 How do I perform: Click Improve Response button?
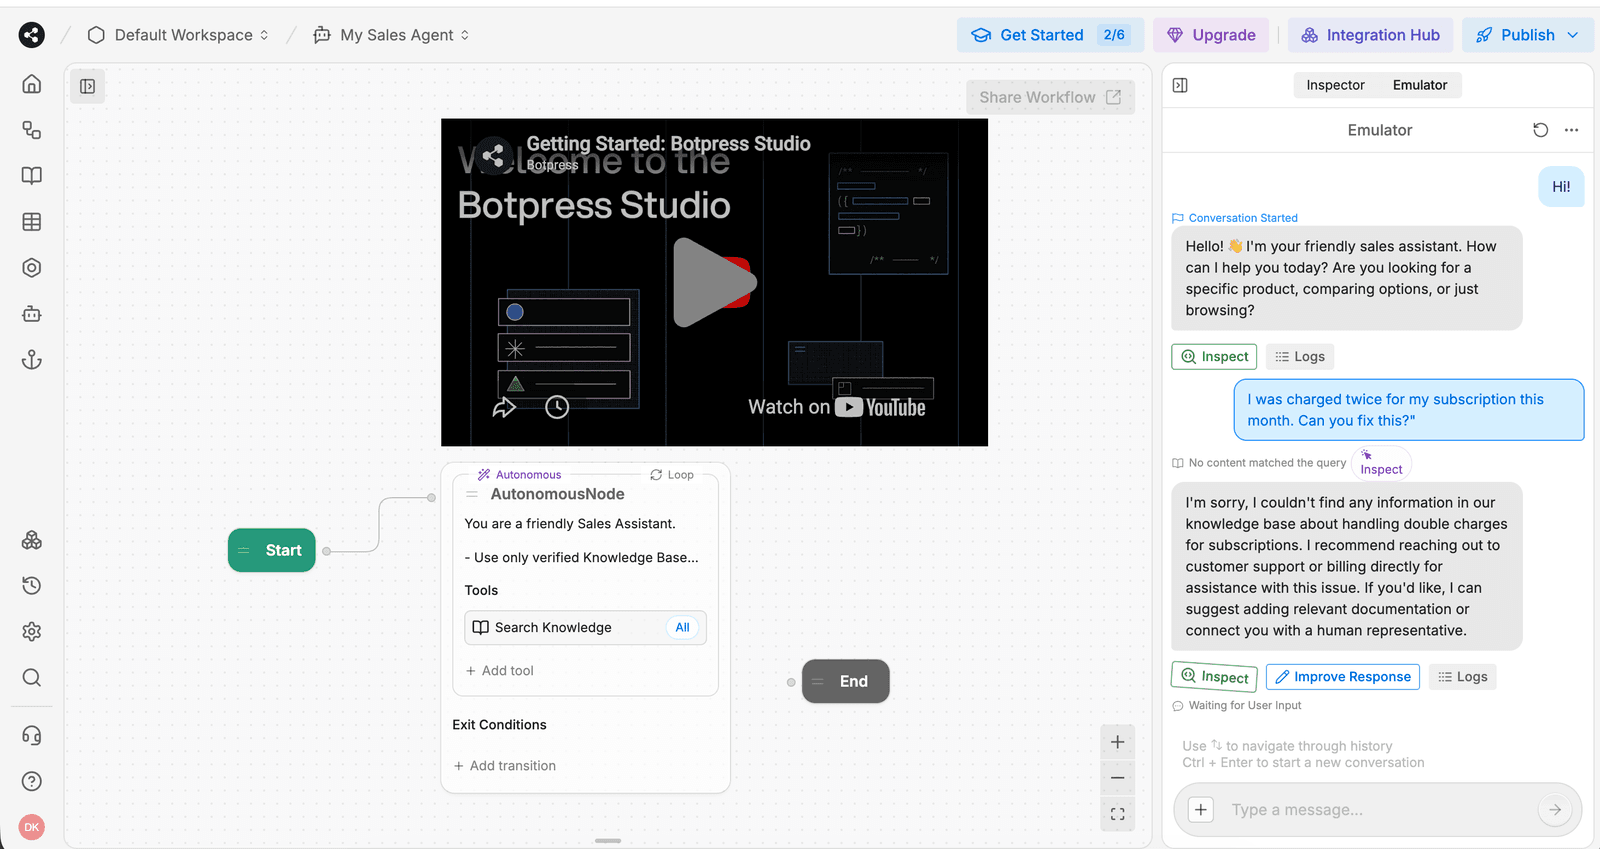click(1343, 677)
